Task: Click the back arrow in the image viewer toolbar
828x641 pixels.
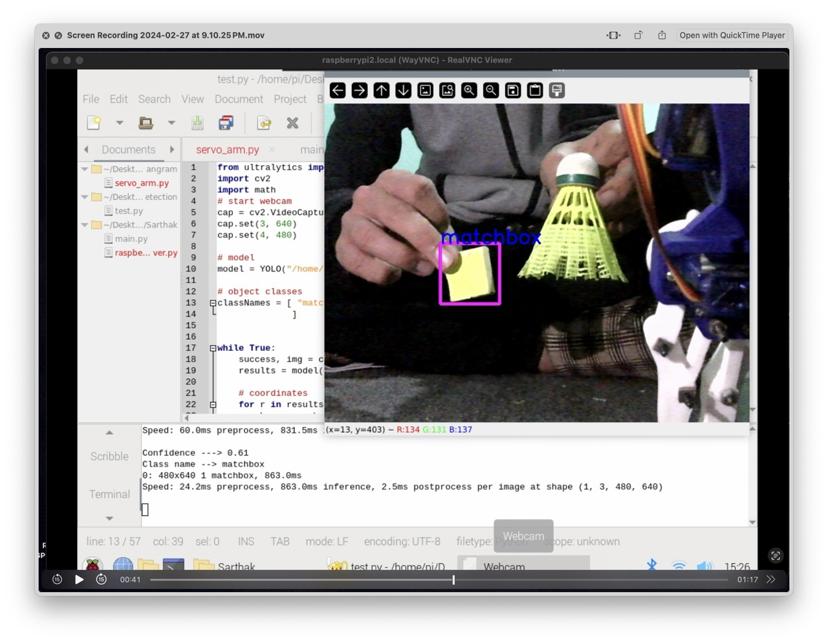Action: 339,91
